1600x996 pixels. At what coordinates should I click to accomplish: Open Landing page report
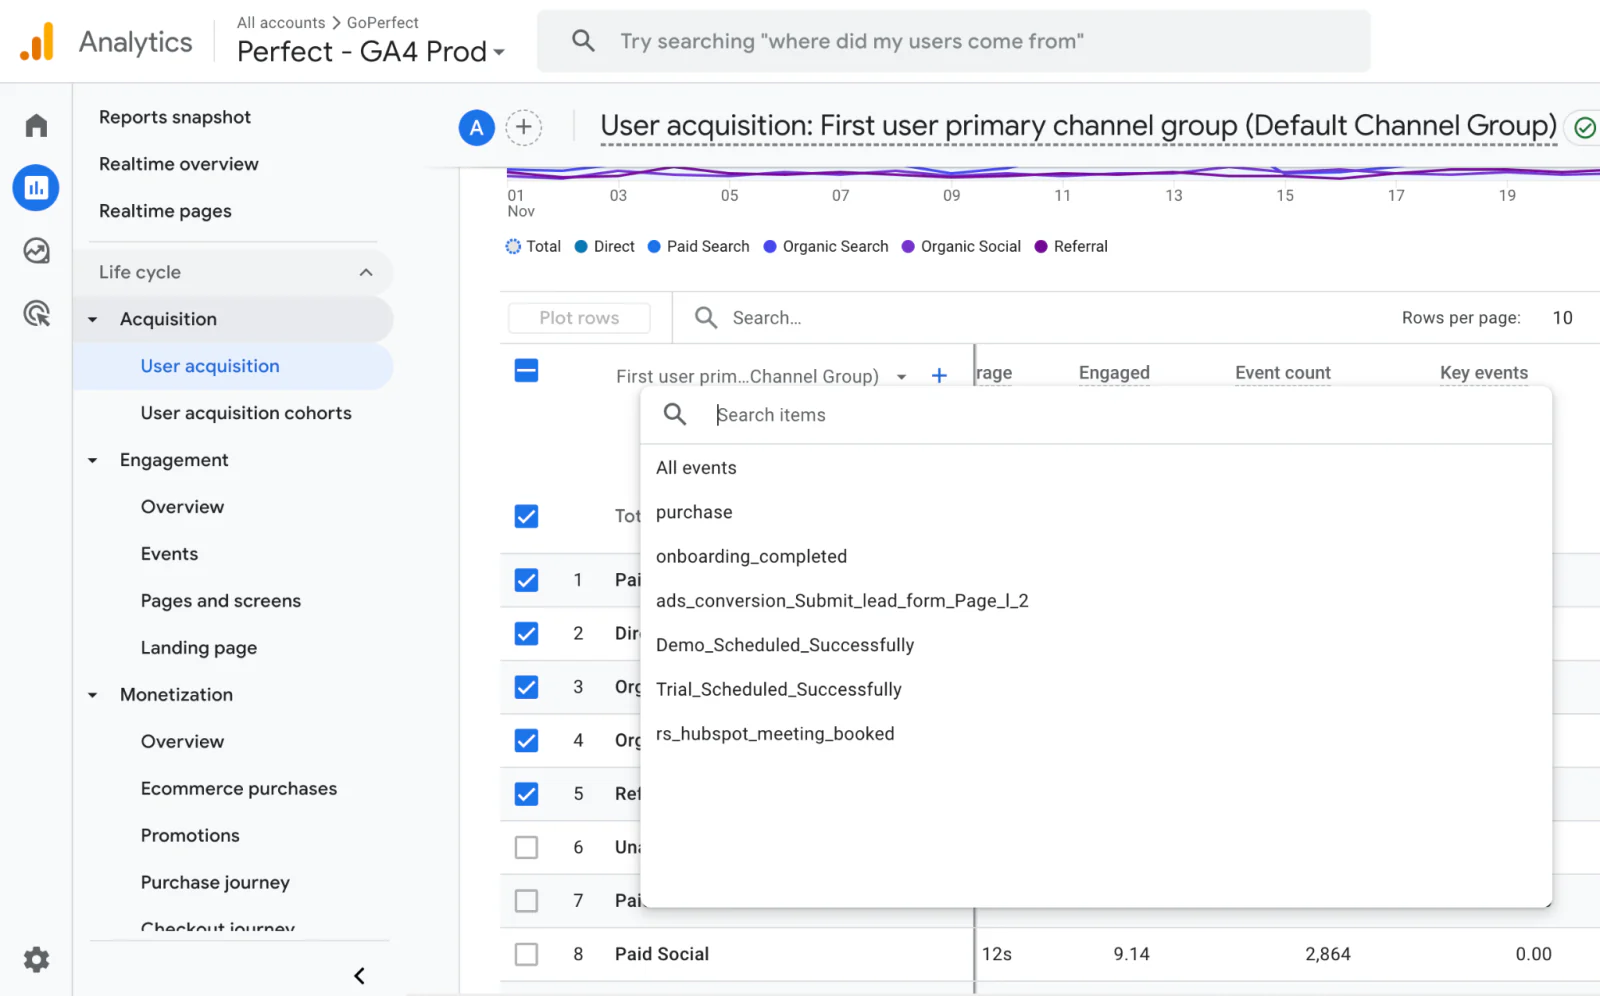pyautogui.click(x=199, y=648)
